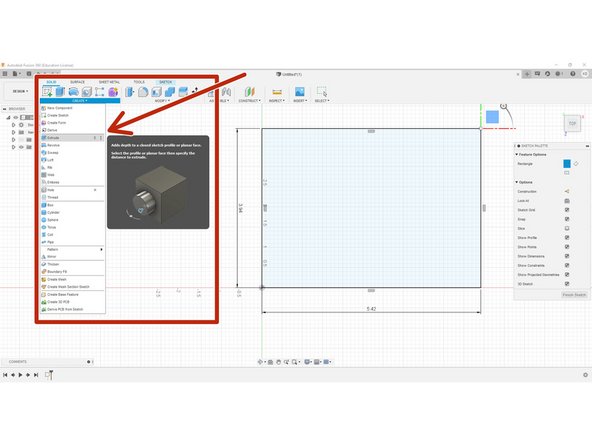Screen dimensions: 592x444
Task: Open the Help question mark icon
Action: point(573,74)
